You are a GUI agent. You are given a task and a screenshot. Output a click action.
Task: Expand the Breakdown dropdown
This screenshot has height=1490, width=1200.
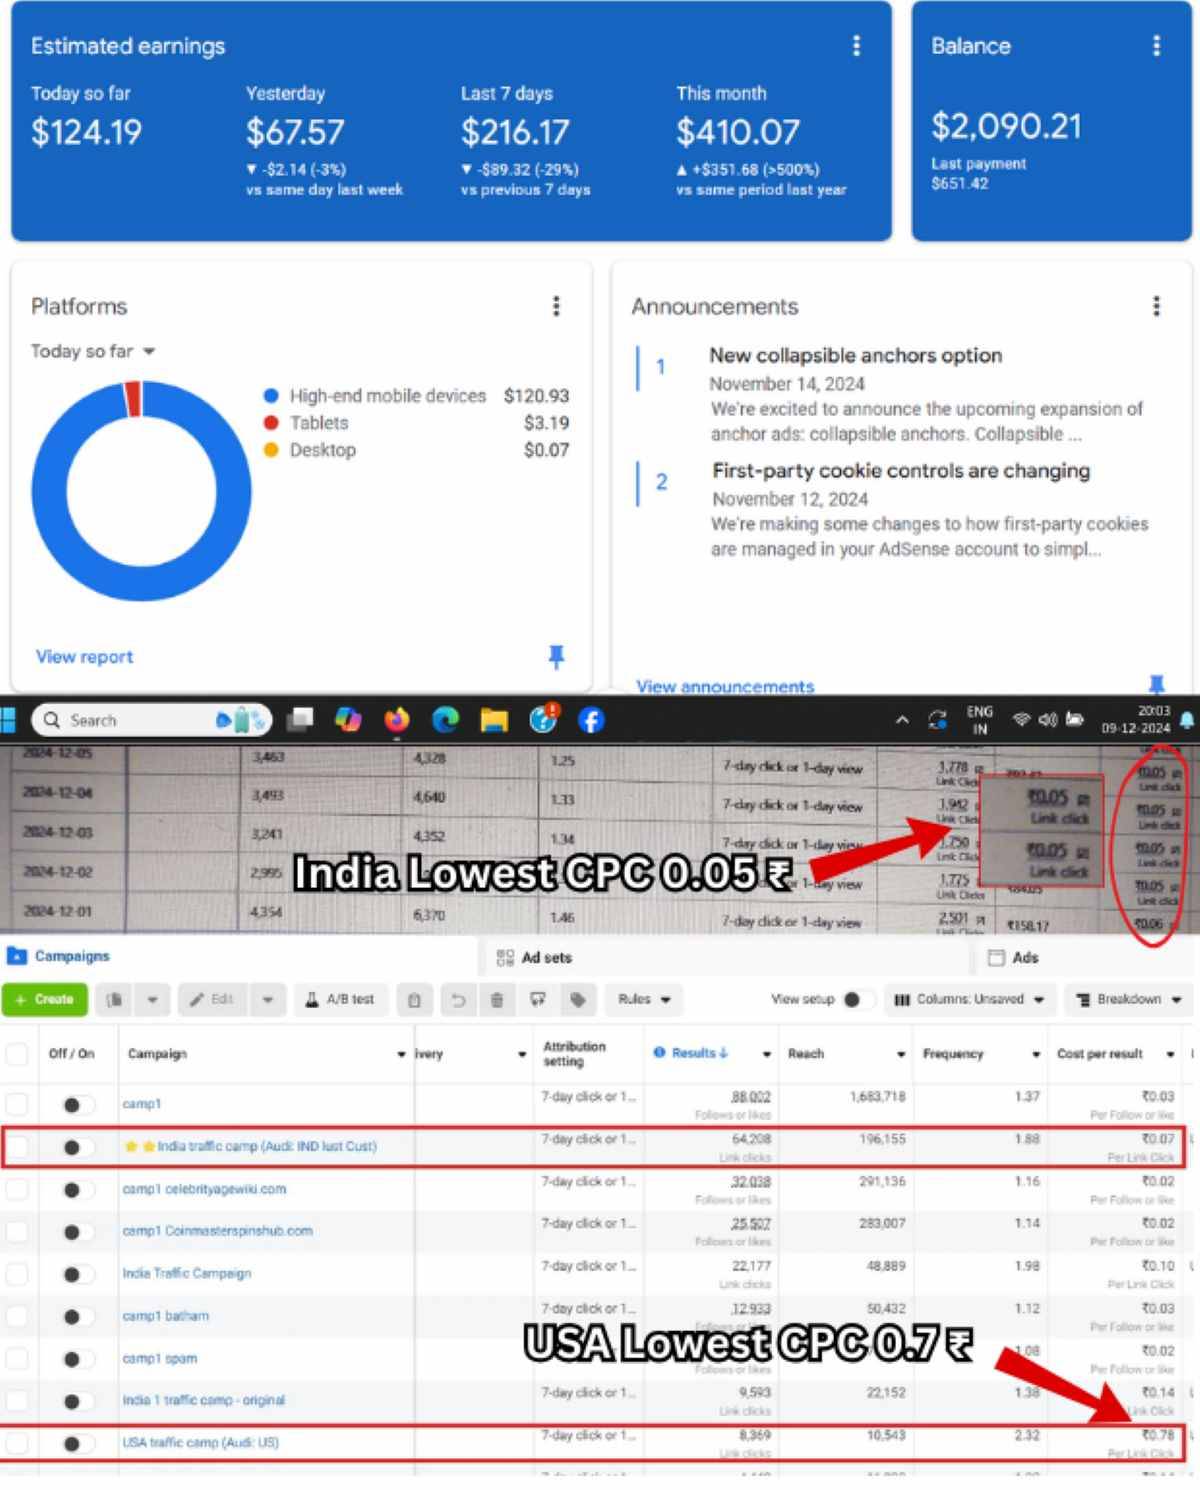(x=1128, y=999)
